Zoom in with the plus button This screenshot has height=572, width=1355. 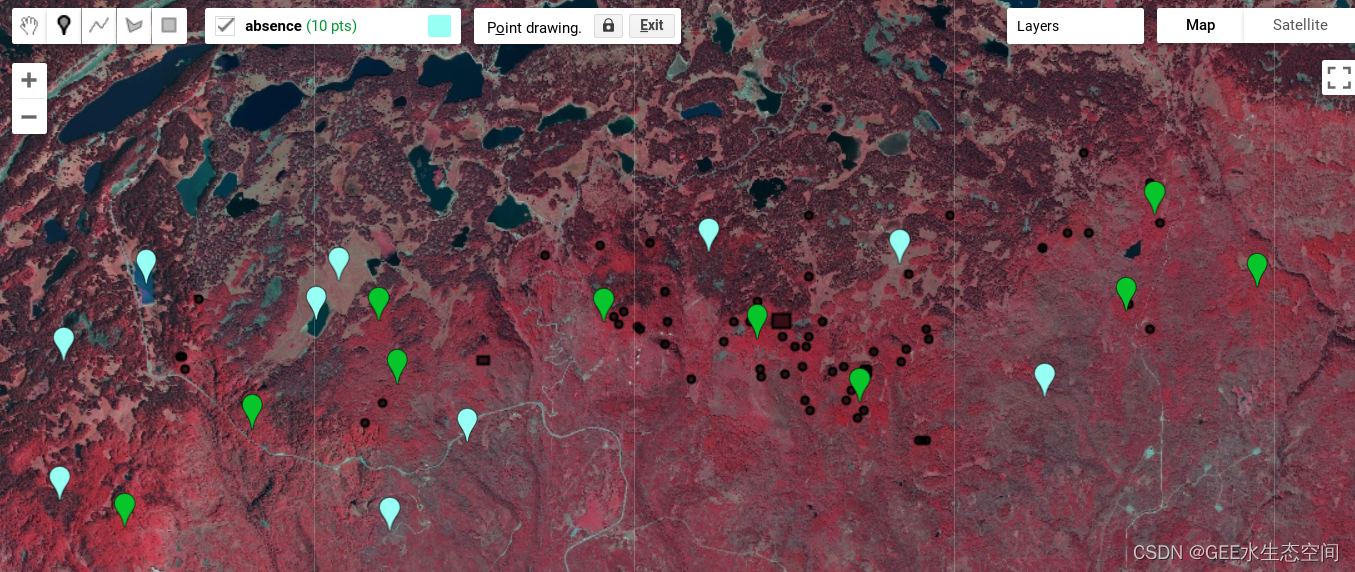pyautogui.click(x=29, y=81)
